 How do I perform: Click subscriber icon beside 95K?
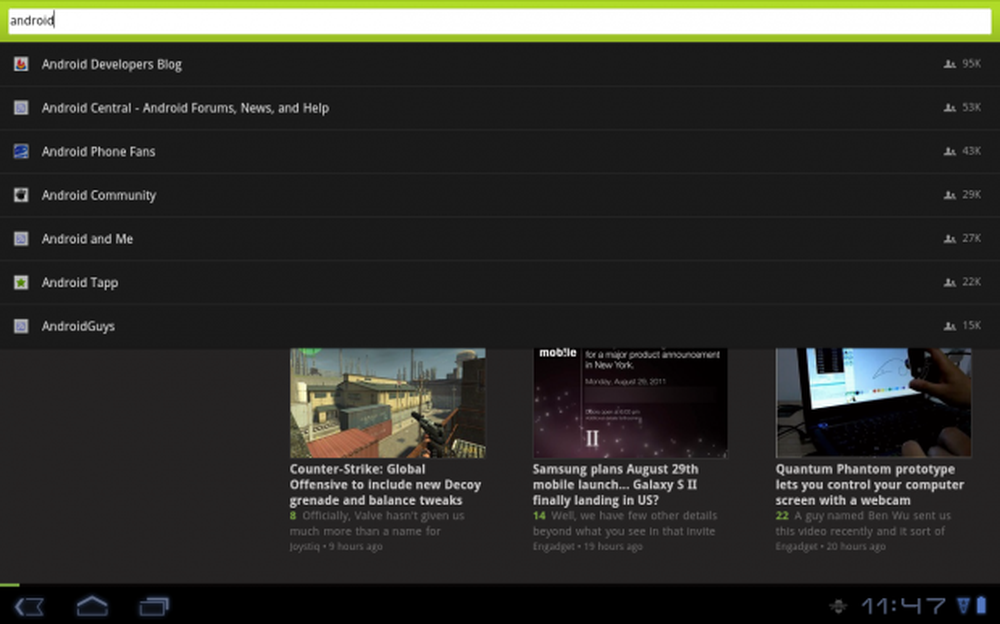pyautogui.click(x=950, y=64)
